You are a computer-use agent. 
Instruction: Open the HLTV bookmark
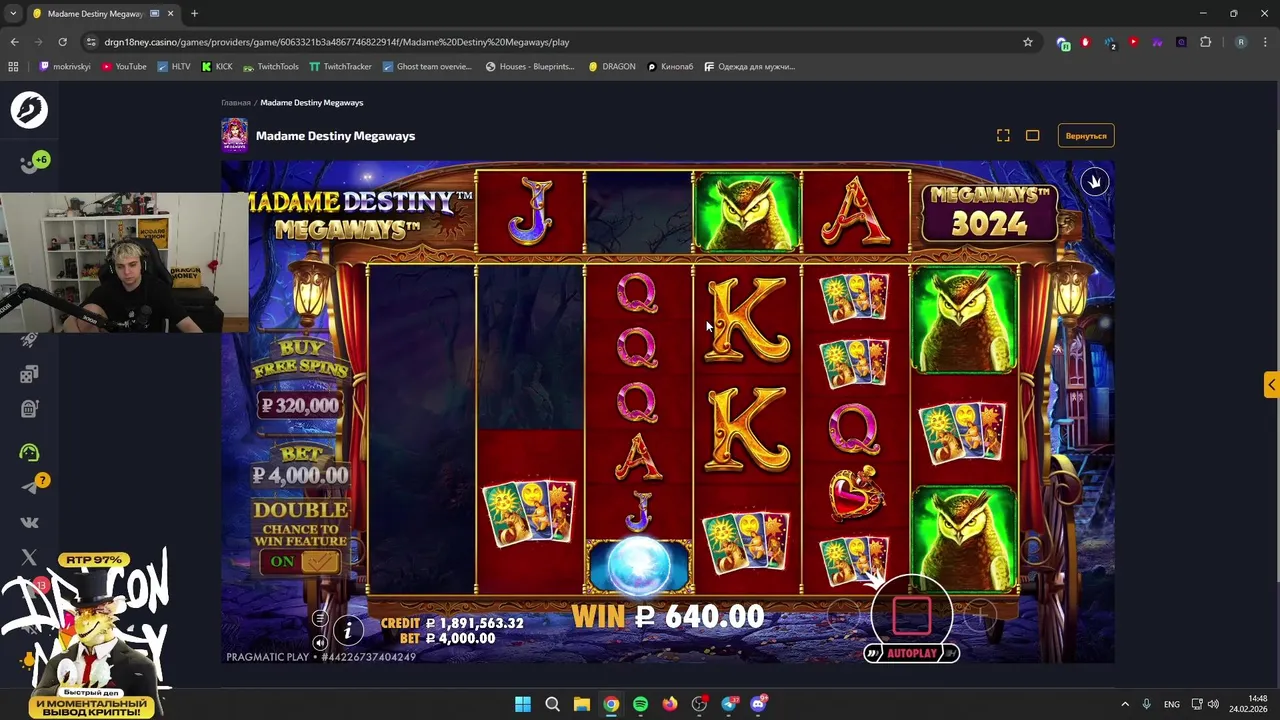coord(173,67)
